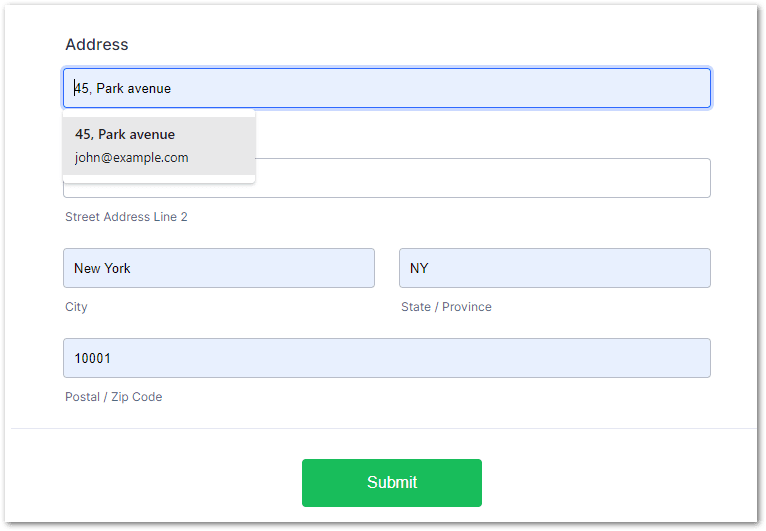Click the "NY" text in State field
Viewport: 766px width, 531px height.
click(x=419, y=268)
